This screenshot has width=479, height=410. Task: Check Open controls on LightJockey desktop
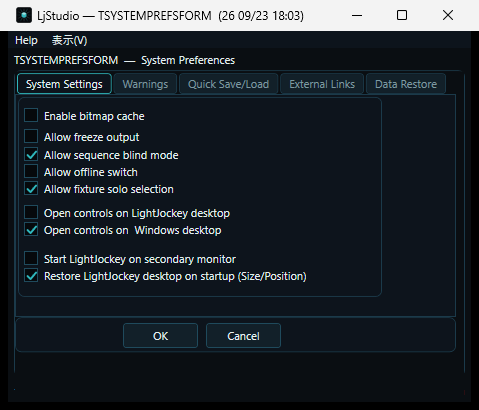point(31,212)
